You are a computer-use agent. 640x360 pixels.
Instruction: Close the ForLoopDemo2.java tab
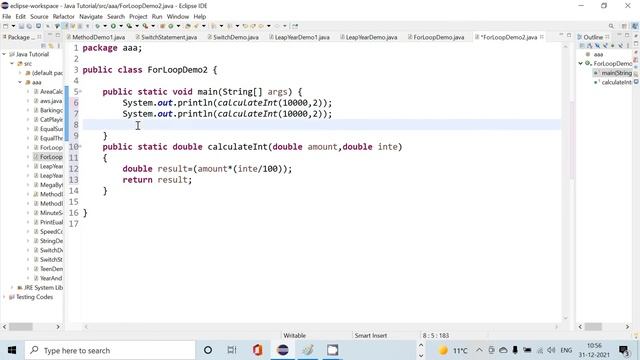point(542,37)
